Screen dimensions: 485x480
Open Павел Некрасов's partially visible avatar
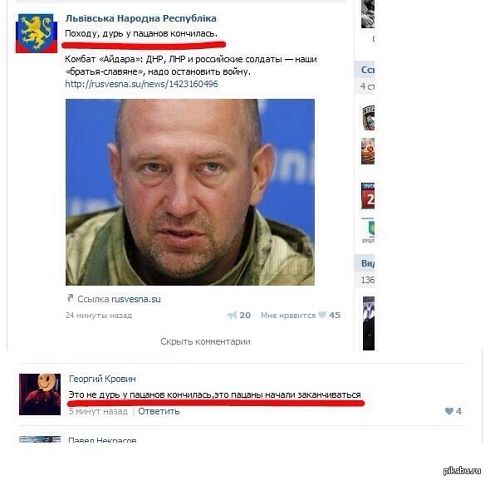click(40, 439)
